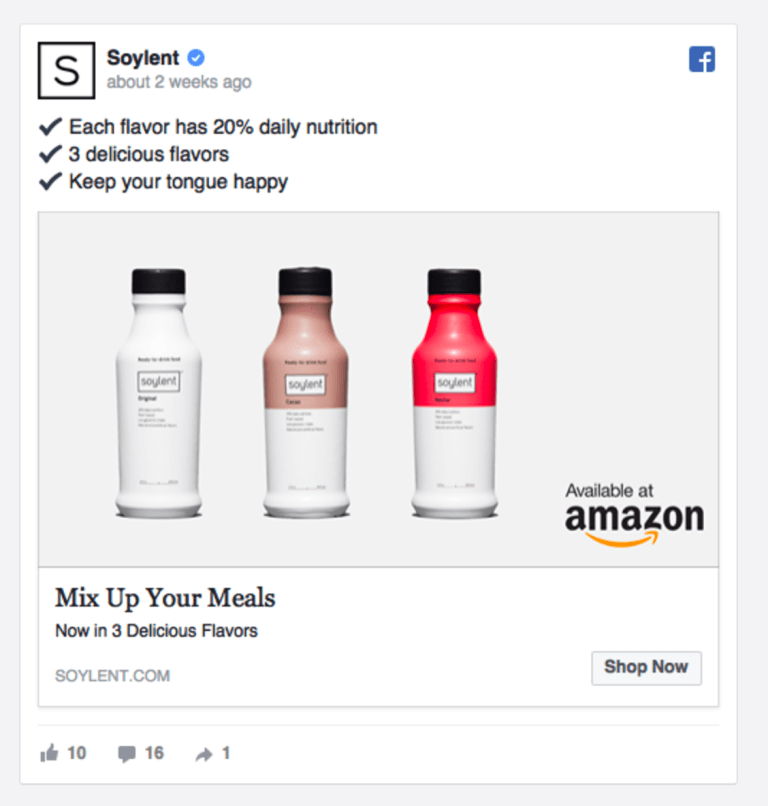Select the brown Cacao bottle

pos(306,392)
